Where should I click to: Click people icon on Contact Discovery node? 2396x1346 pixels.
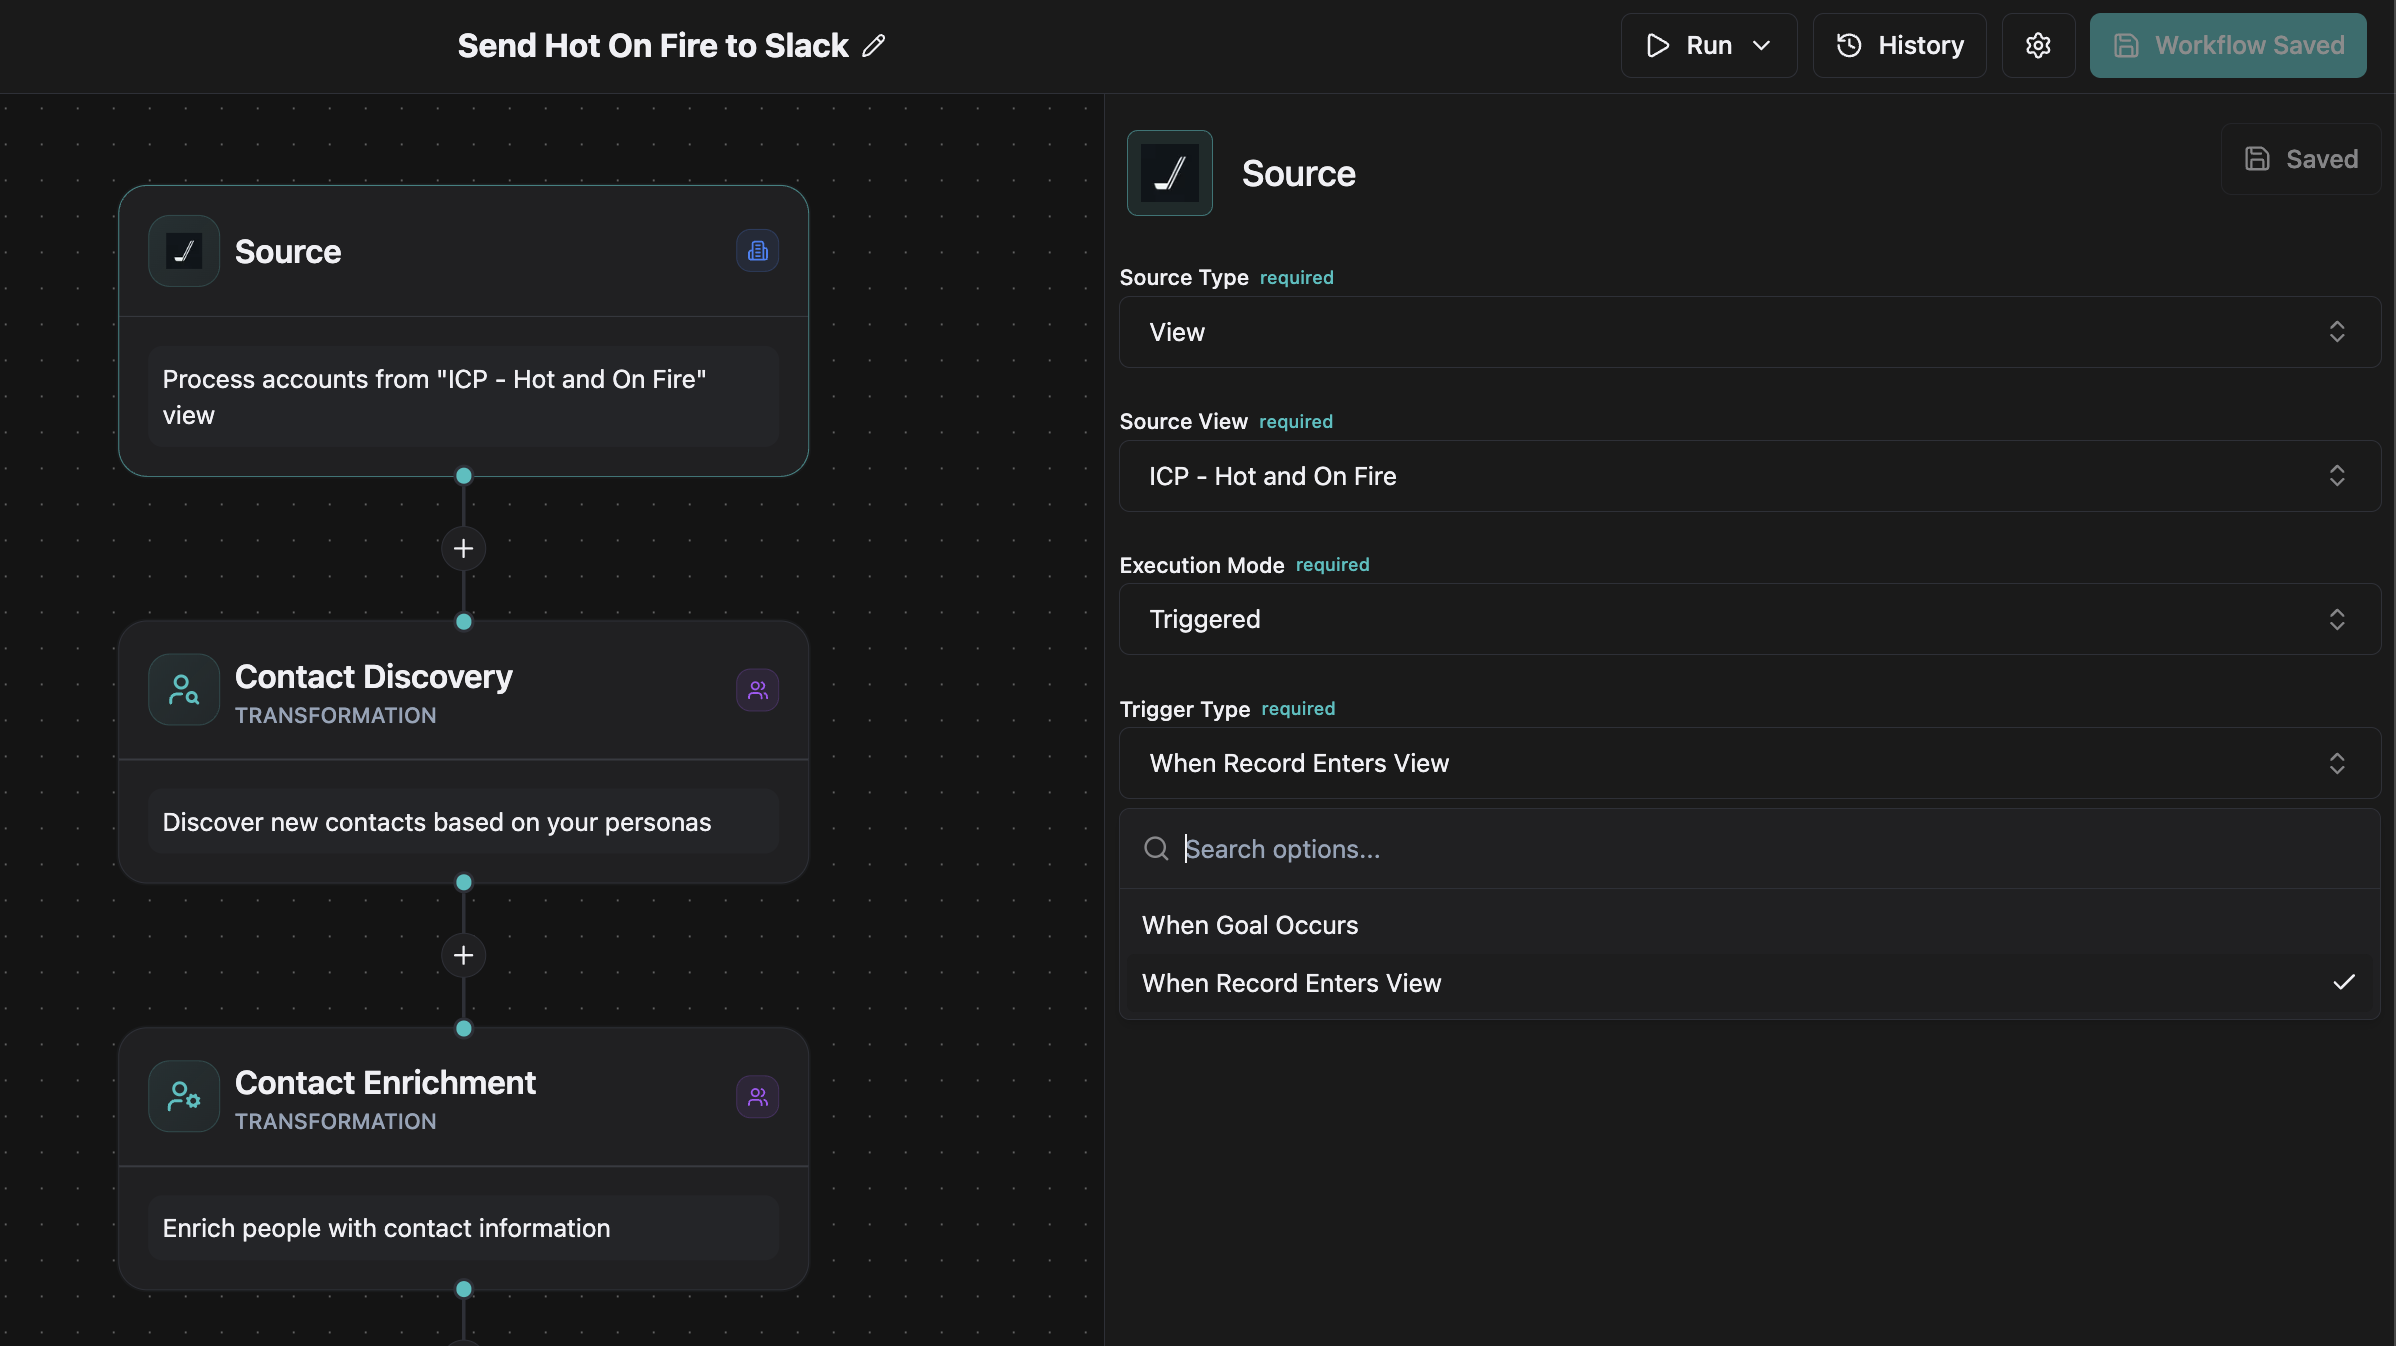[x=757, y=690]
